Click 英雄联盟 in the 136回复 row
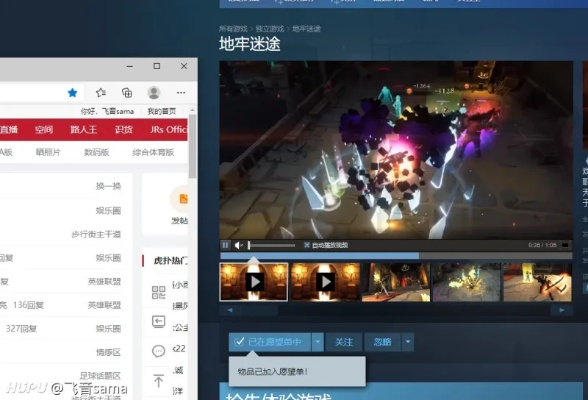 click(x=104, y=305)
